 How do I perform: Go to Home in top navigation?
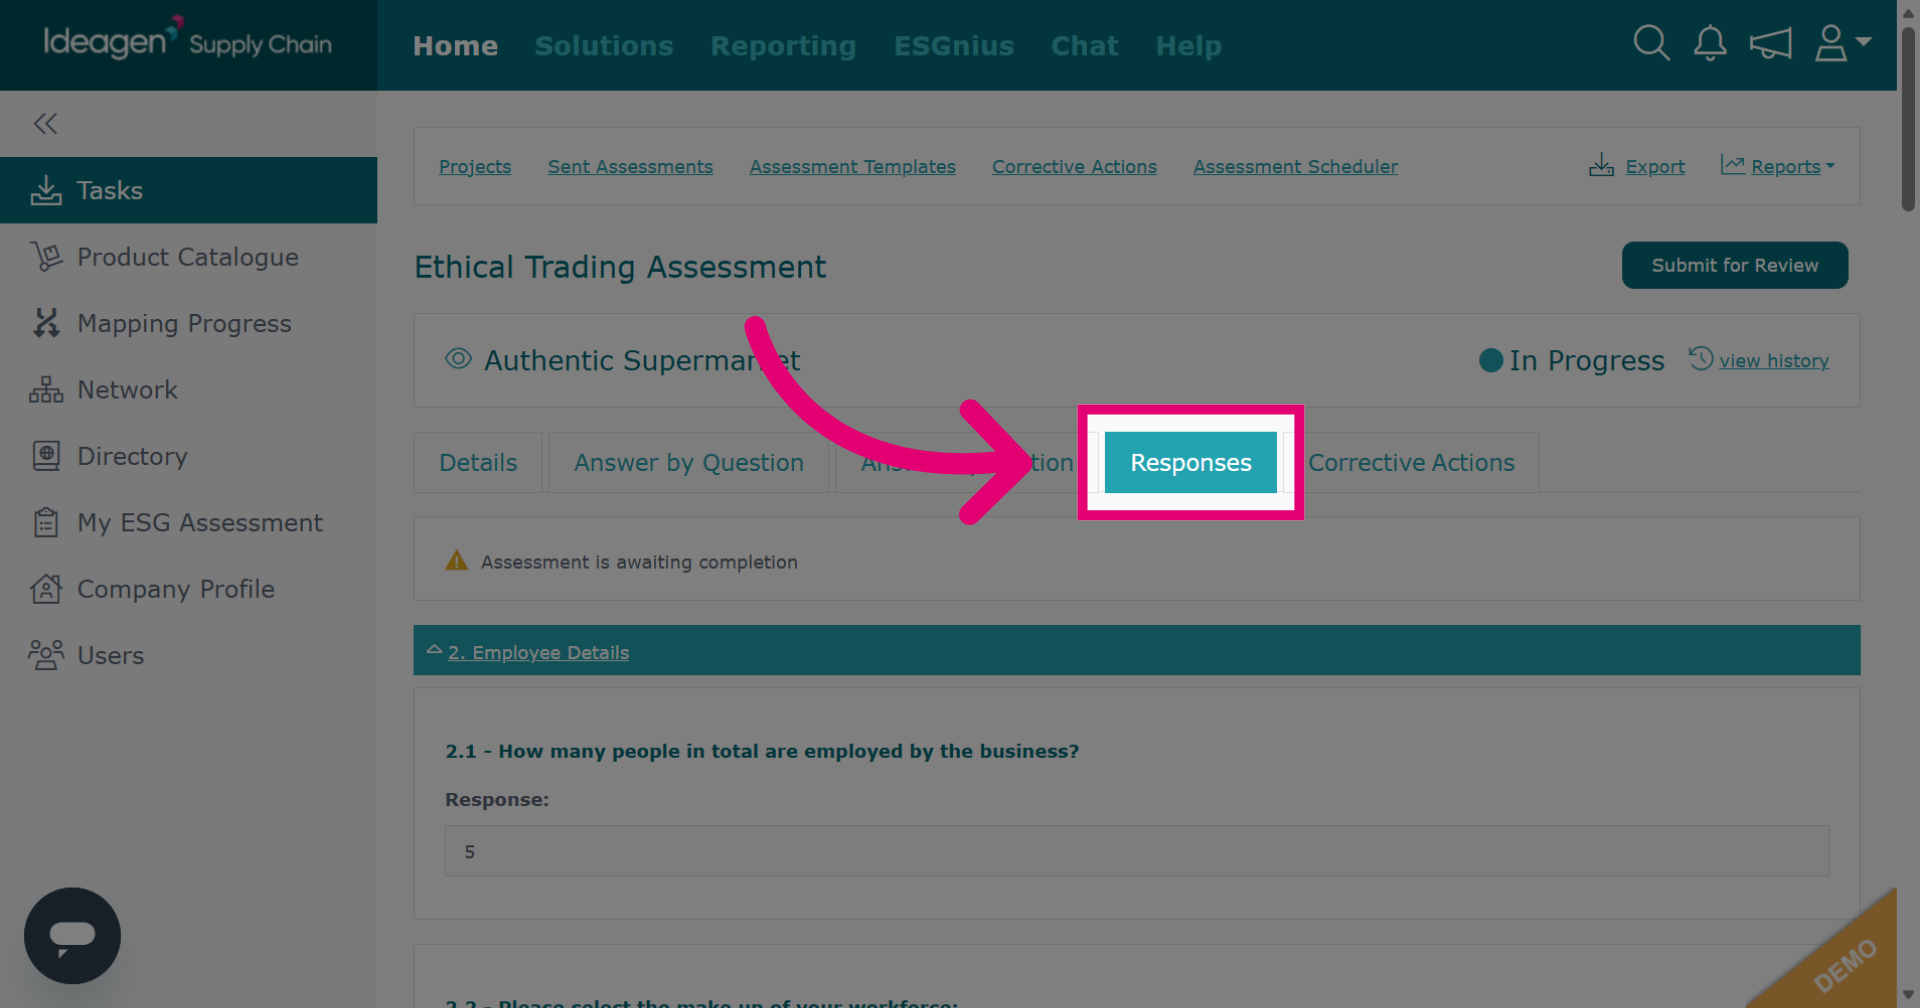pyautogui.click(x=455, y=46)
